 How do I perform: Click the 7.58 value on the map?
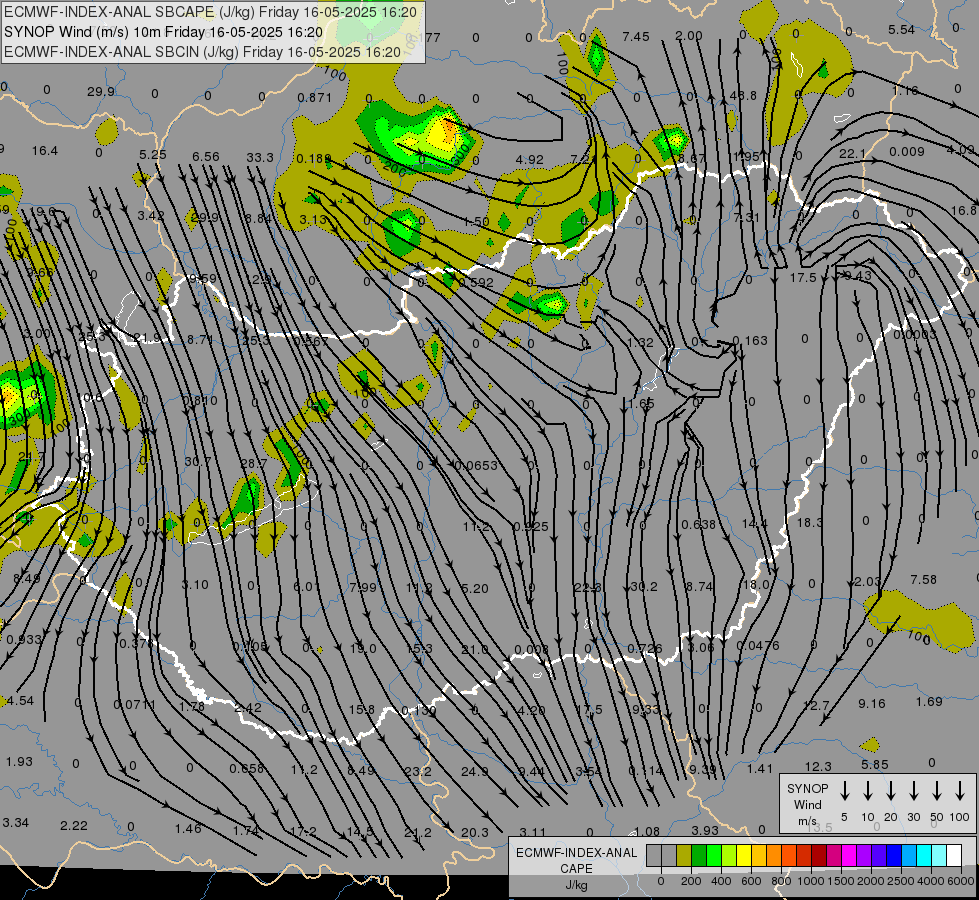[923, 580]
